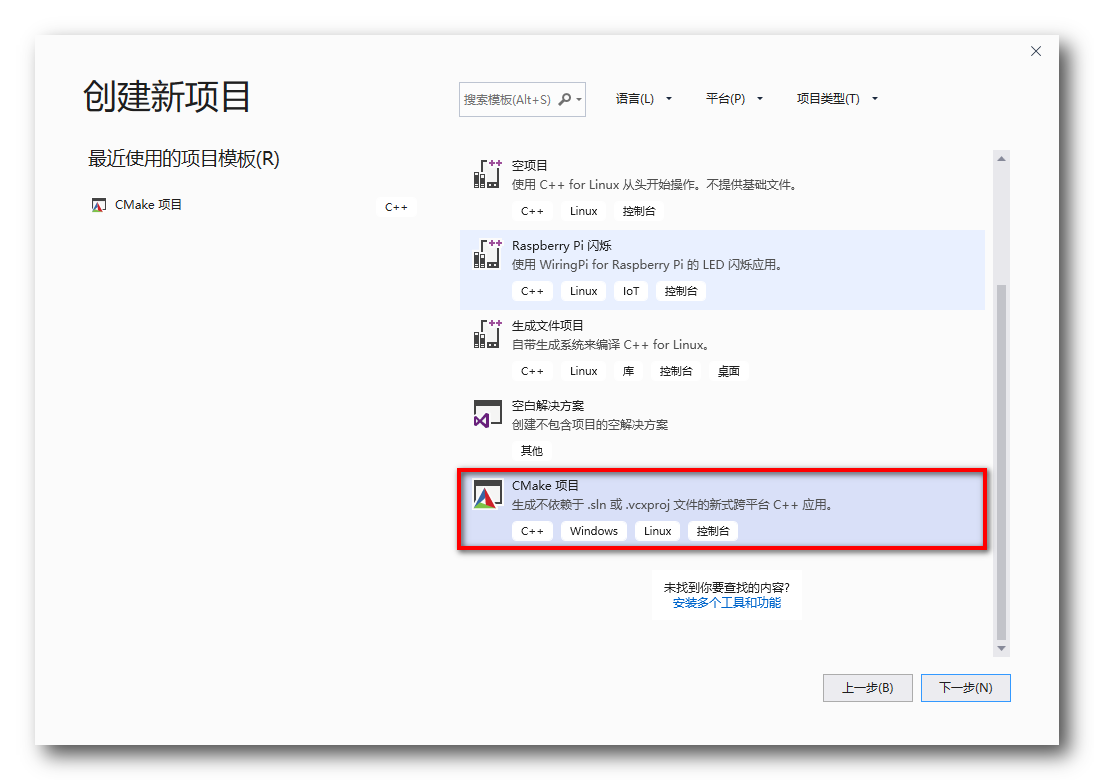Click the 库 tag on 生成文件项目
The height and width of the screenshot is (780, 1094).
click(x=629, y=371)
